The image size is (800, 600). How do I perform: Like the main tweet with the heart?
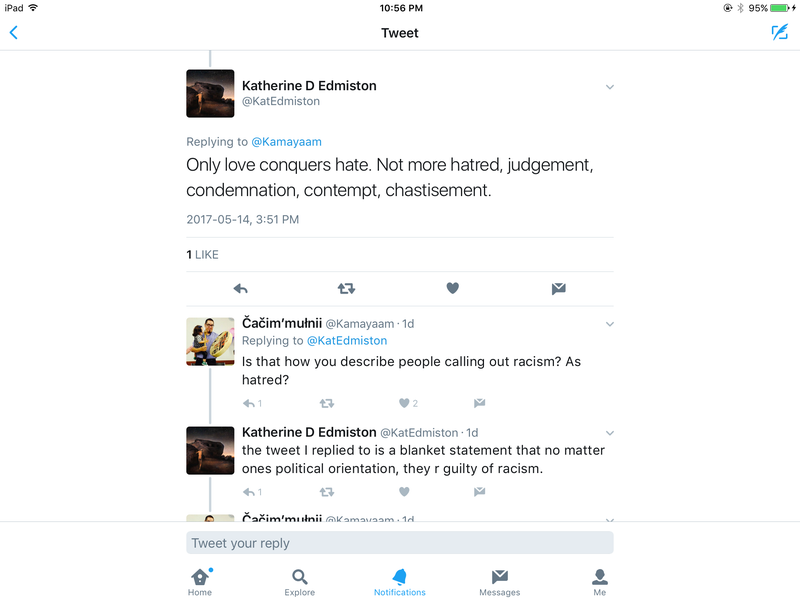tap(453, 288)
